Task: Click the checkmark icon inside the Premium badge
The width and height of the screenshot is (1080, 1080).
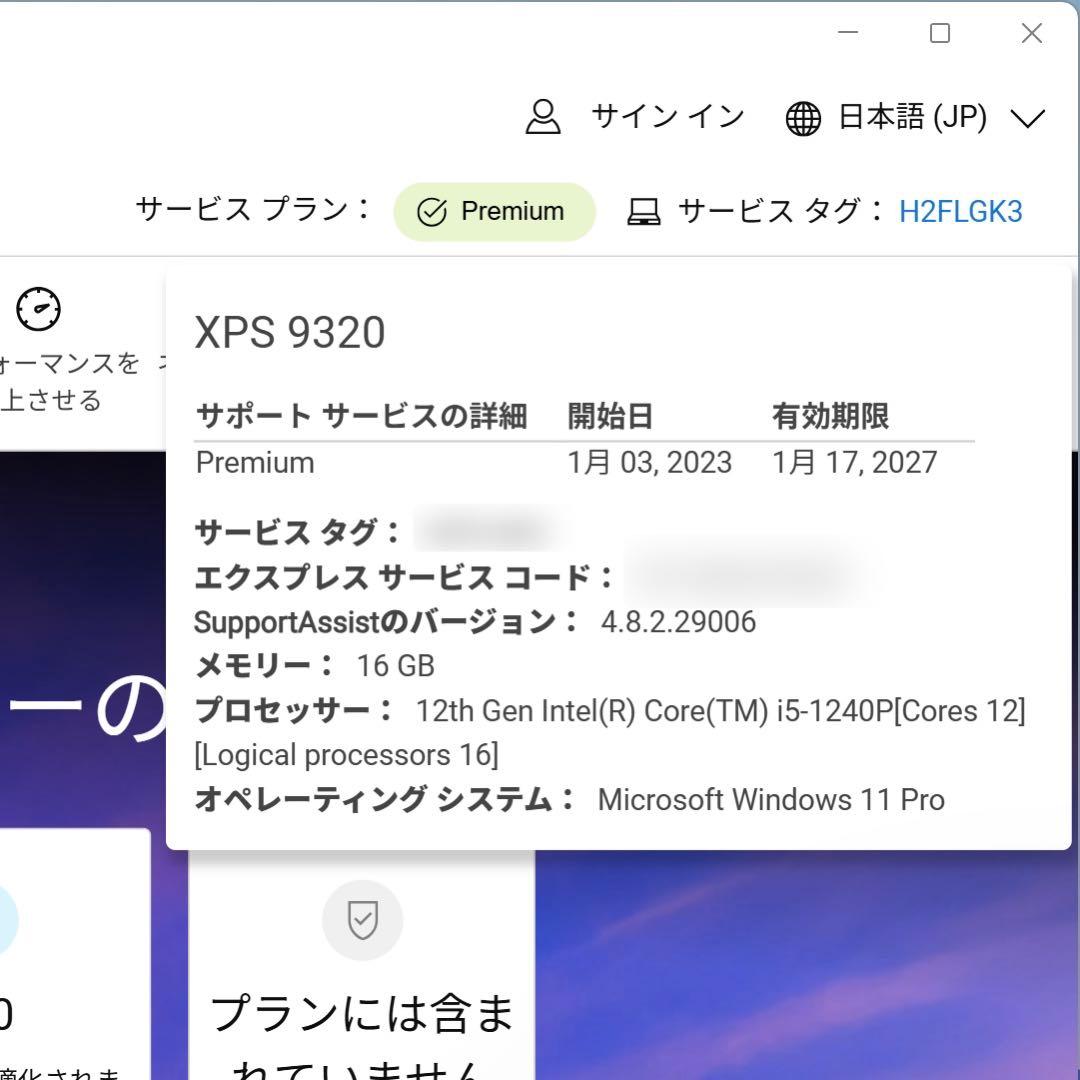Action: [431, 211]
